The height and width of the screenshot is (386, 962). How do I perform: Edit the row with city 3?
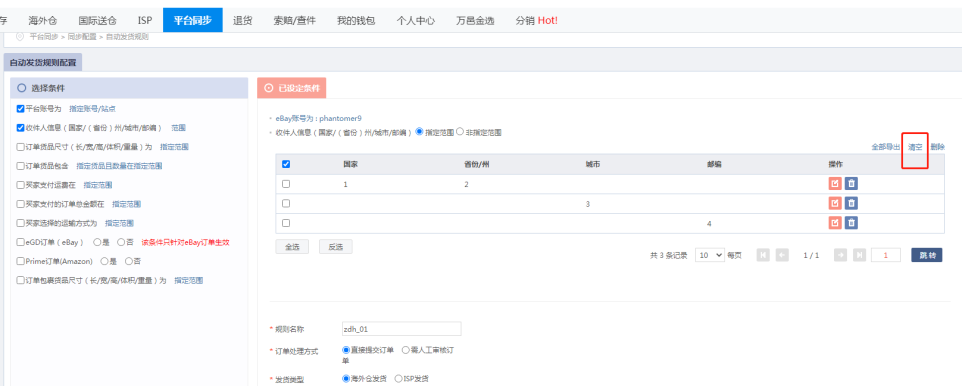point(834,203)
